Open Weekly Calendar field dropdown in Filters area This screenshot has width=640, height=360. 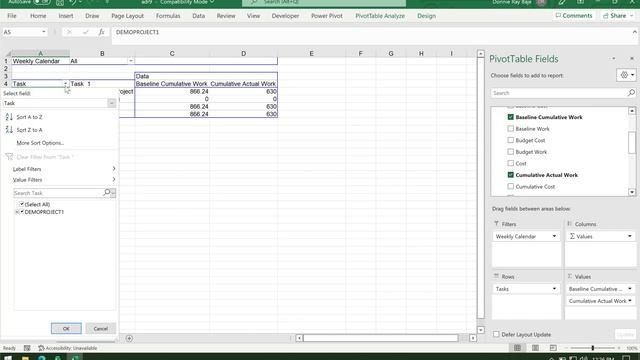pyautogui.click(x=554, y=236)
